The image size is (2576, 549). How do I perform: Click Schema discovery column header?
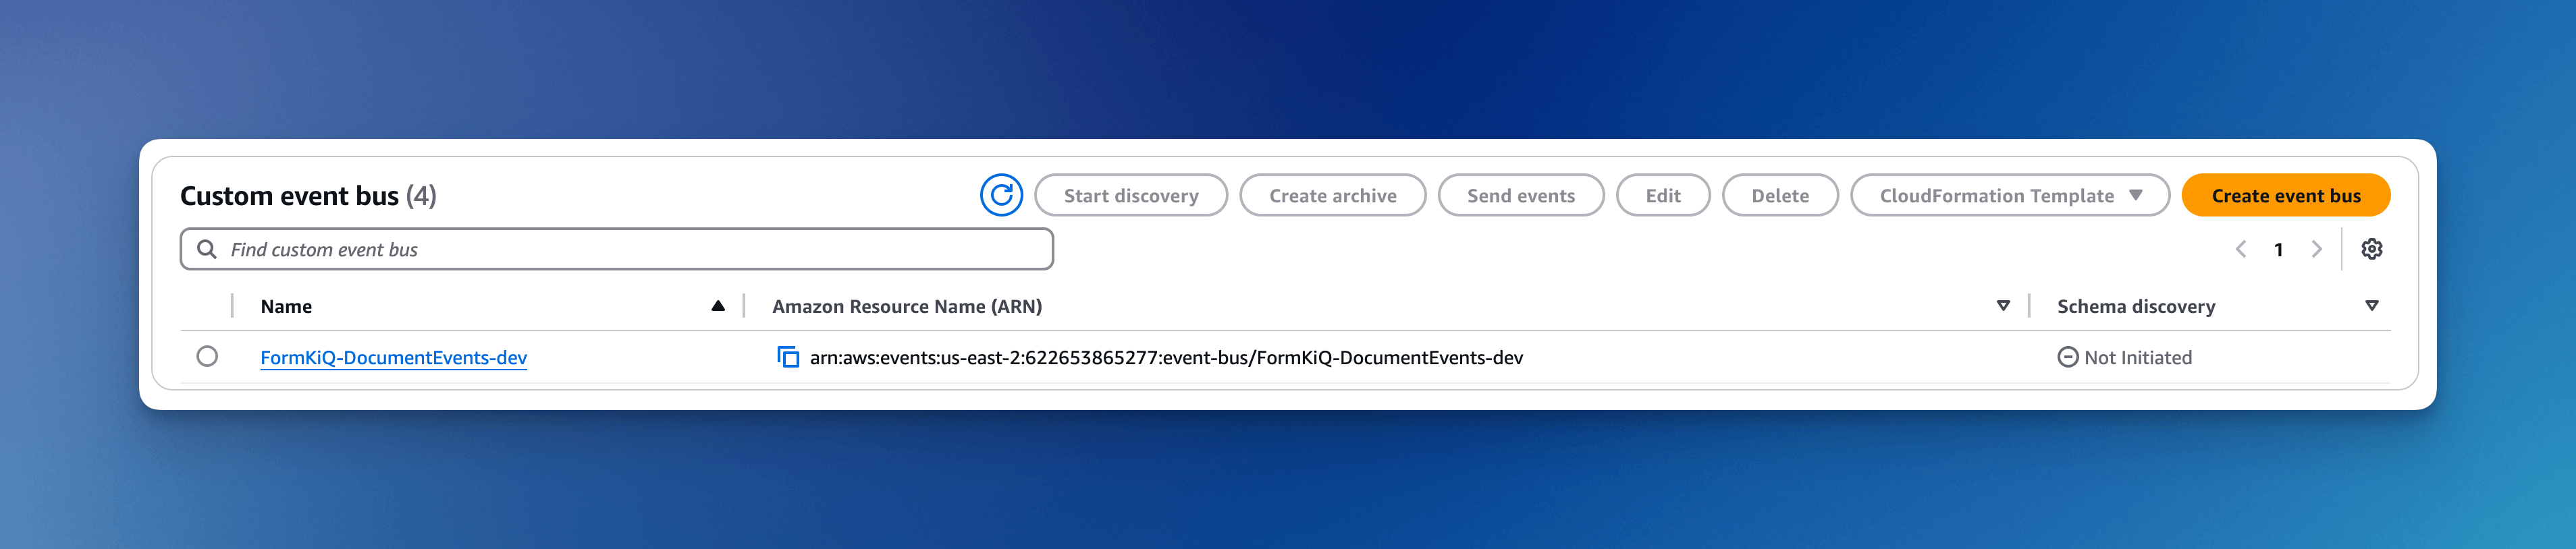point(2135,306)
